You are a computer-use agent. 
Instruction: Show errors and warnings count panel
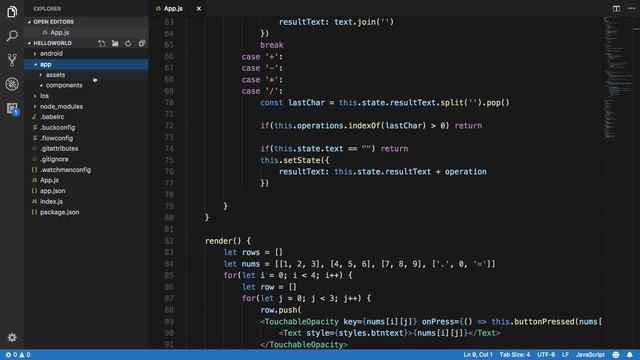click(x=18, y=355)
